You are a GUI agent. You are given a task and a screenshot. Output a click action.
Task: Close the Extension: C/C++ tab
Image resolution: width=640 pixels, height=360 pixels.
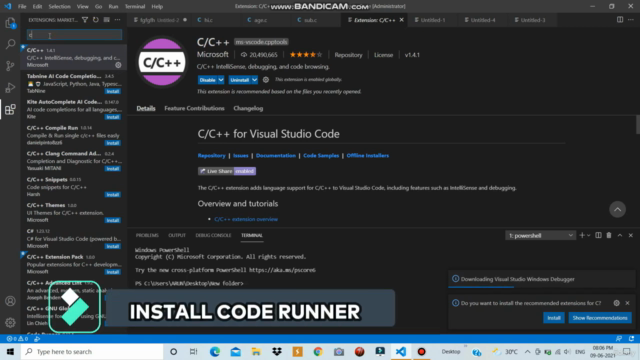402,20
